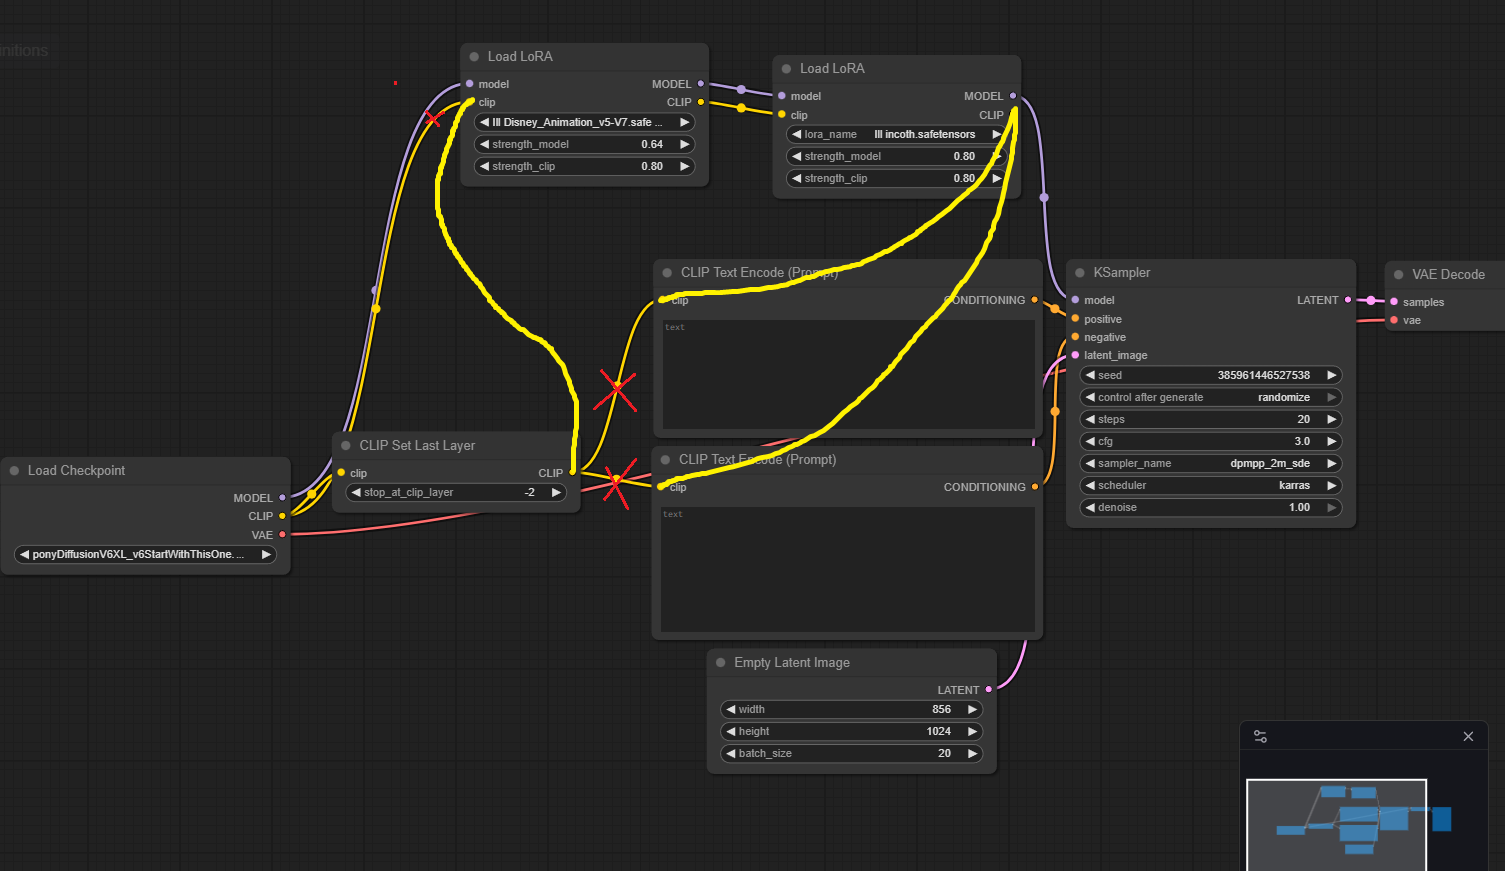Decrease denoise with its left arrow
Viewport: 1505px width, 871px height.
point(1090,508)
